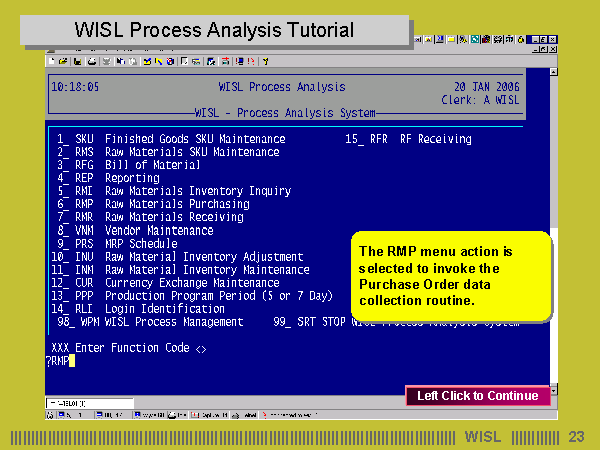
Task: Click the blue monitor icon in top tray
Action: (440, 39)
